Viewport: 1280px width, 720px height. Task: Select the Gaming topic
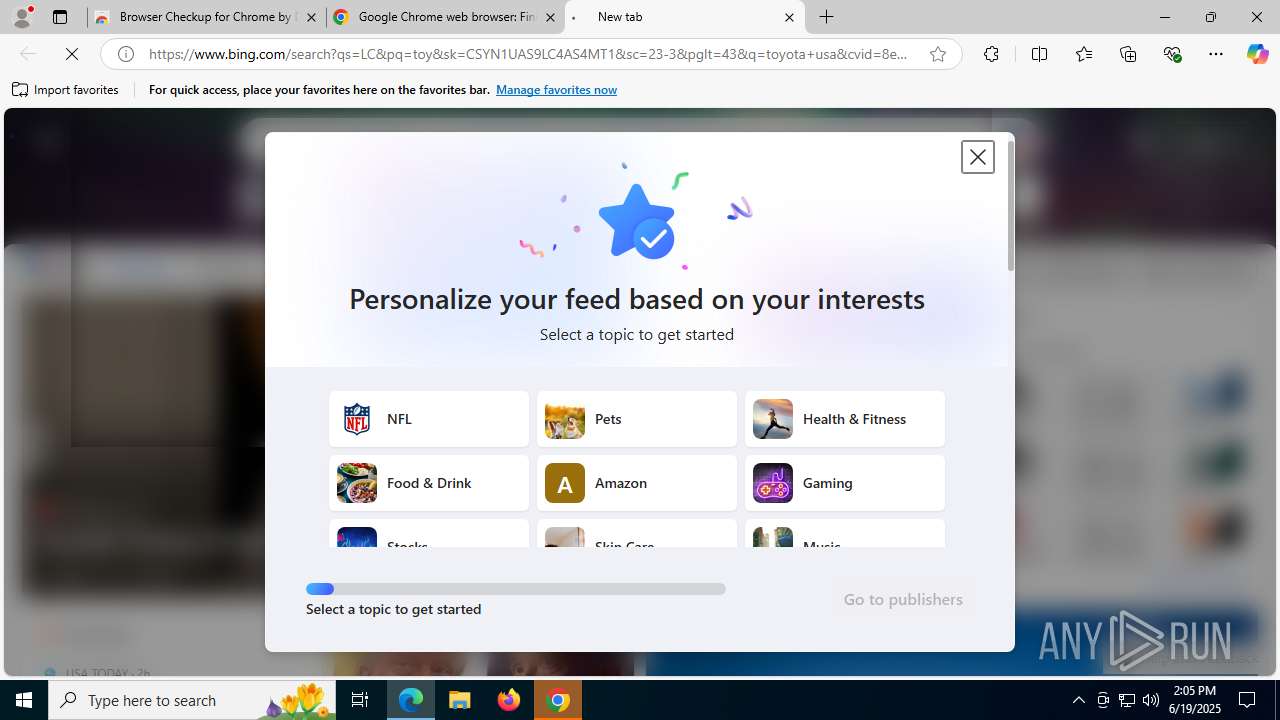[845, 483]
